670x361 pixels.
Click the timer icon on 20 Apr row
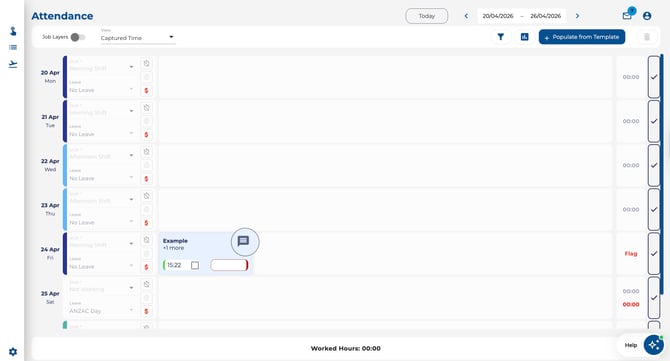[x=146, y=64]
